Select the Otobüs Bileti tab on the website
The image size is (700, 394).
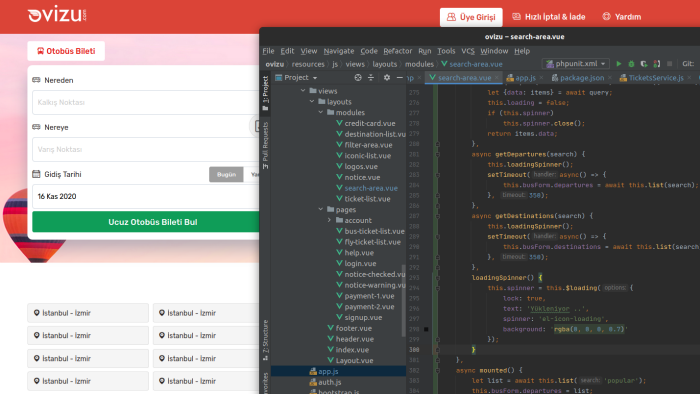coord(66,51)
